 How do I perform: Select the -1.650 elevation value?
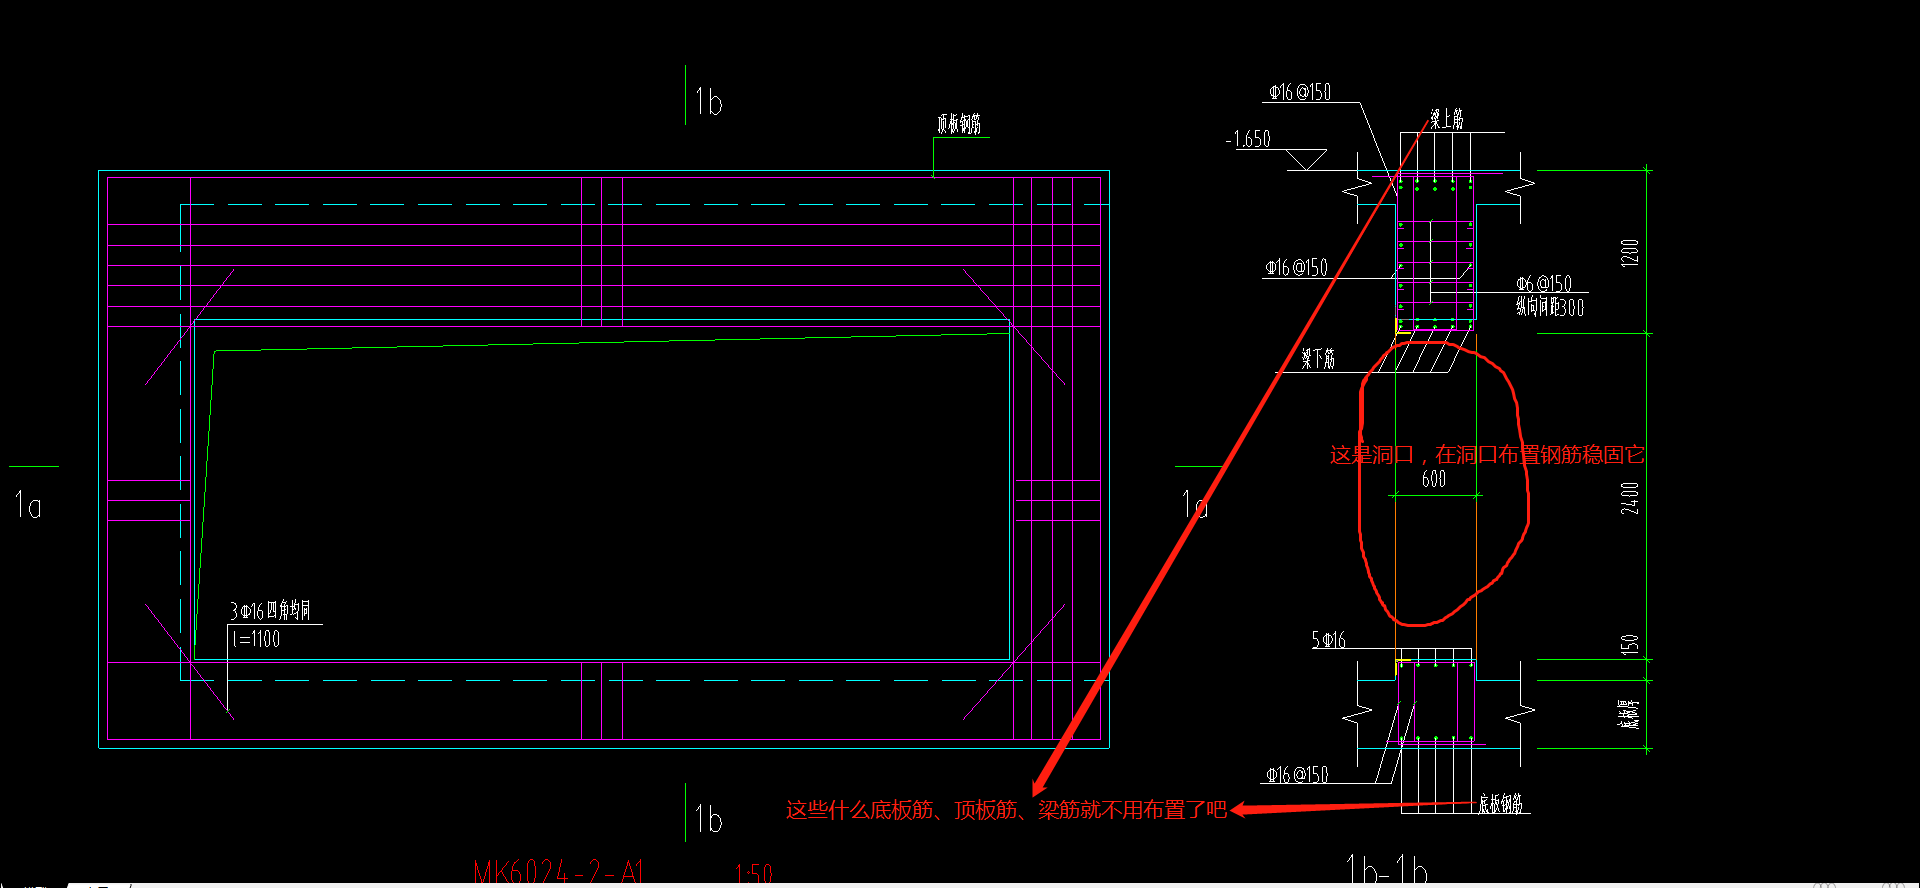1248,139
